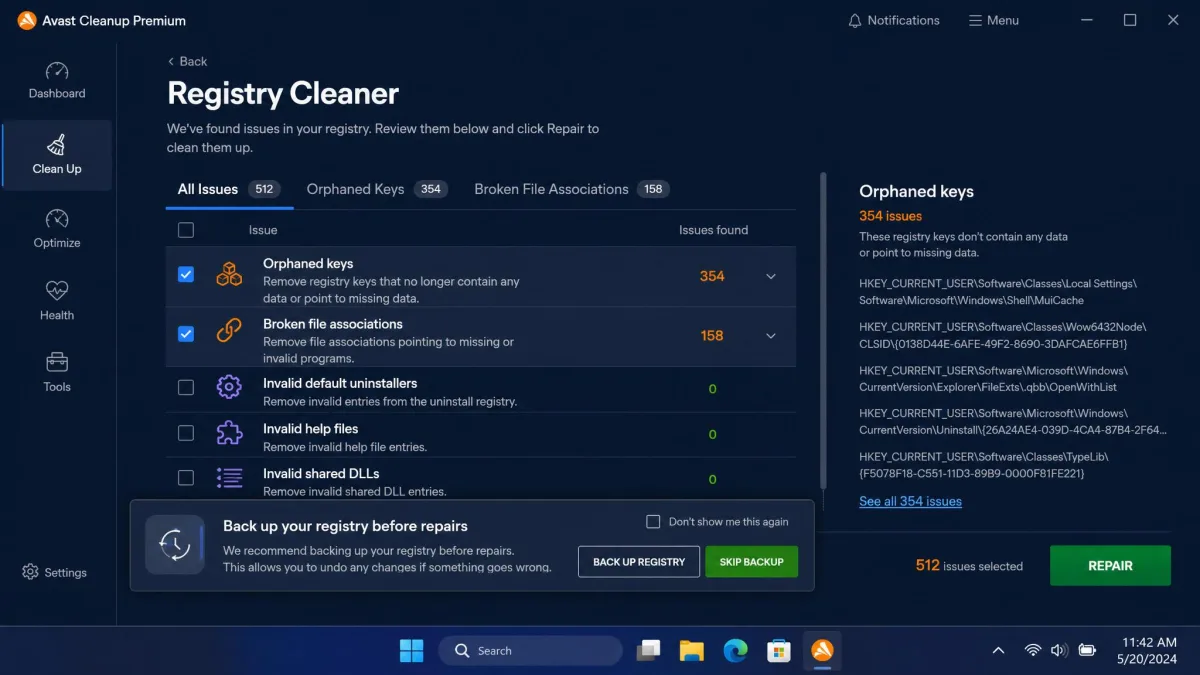Click SKIP BACKUP button
Viewport: 1200px width, 675px height.
[x=751, y=562]
